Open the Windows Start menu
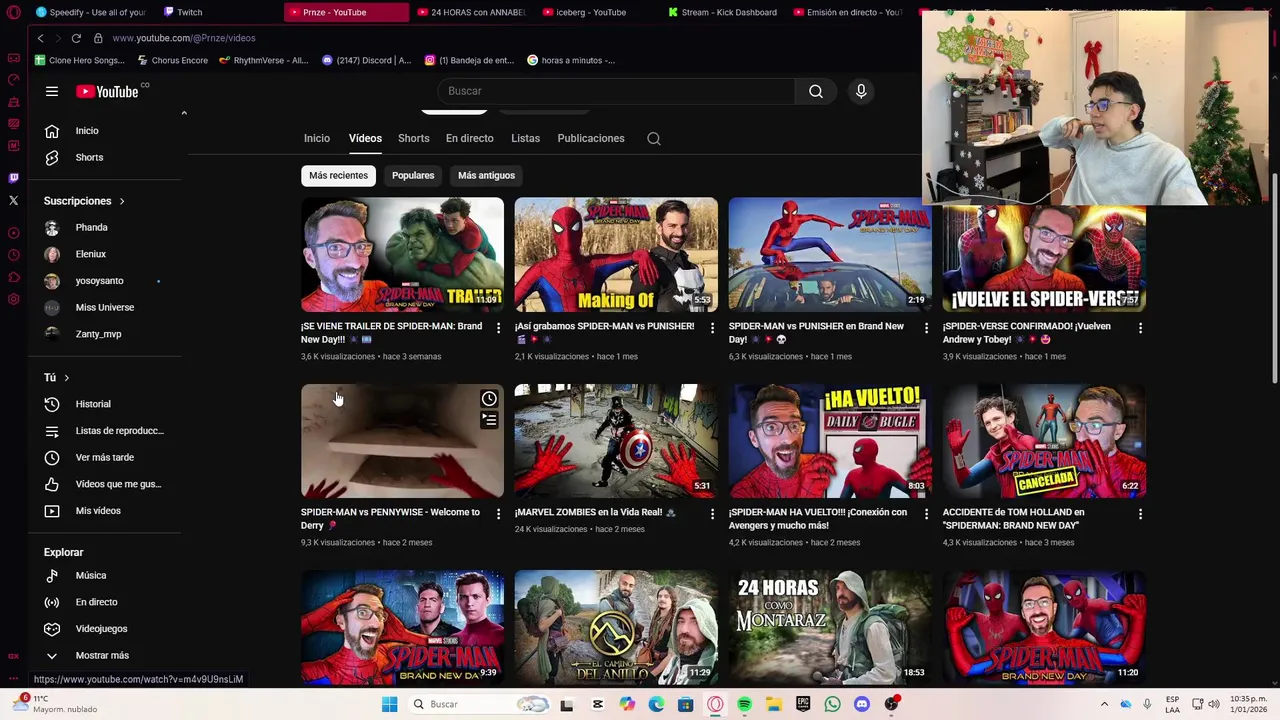This screenshot has height=720, width=1280. pyautogui.click(x=390, y=704)
